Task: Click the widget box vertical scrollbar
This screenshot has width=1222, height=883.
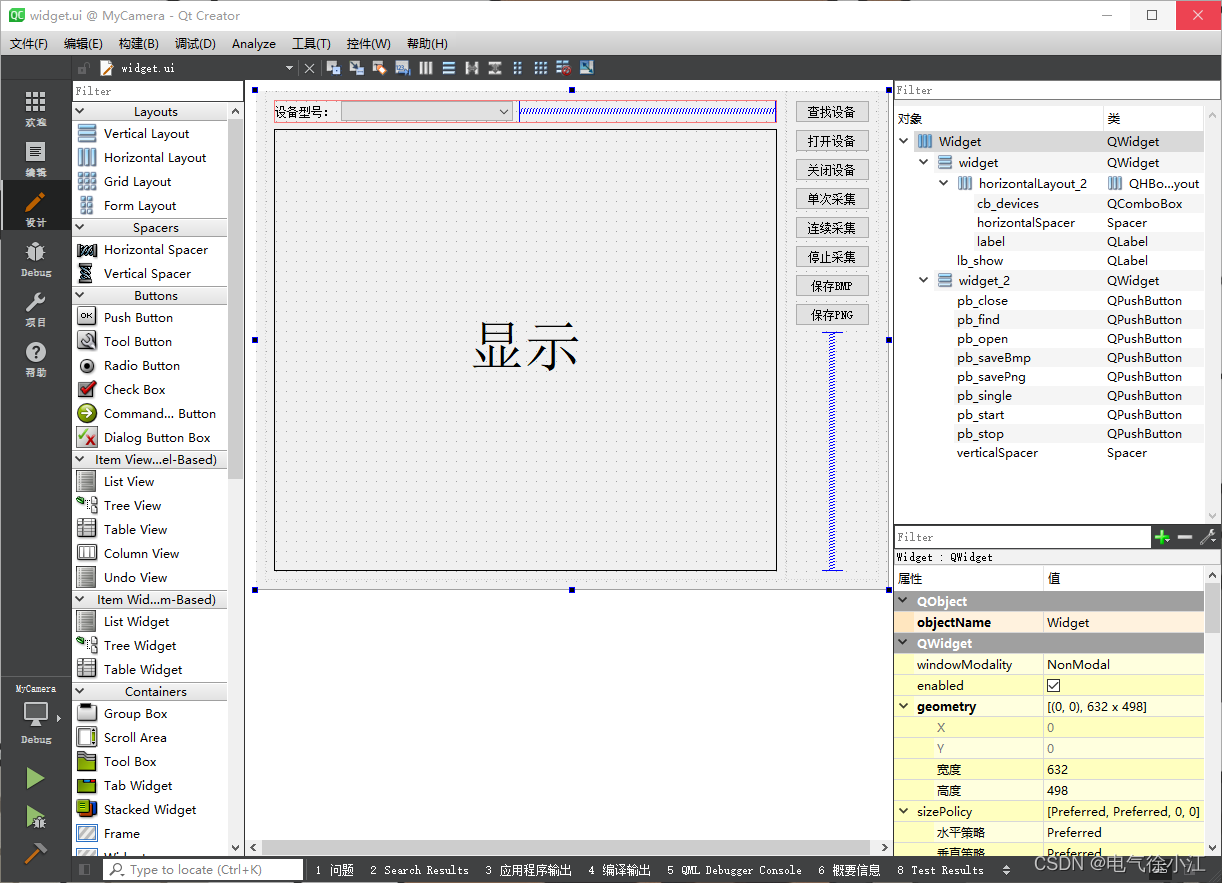Action: click(x=236, y=300)
